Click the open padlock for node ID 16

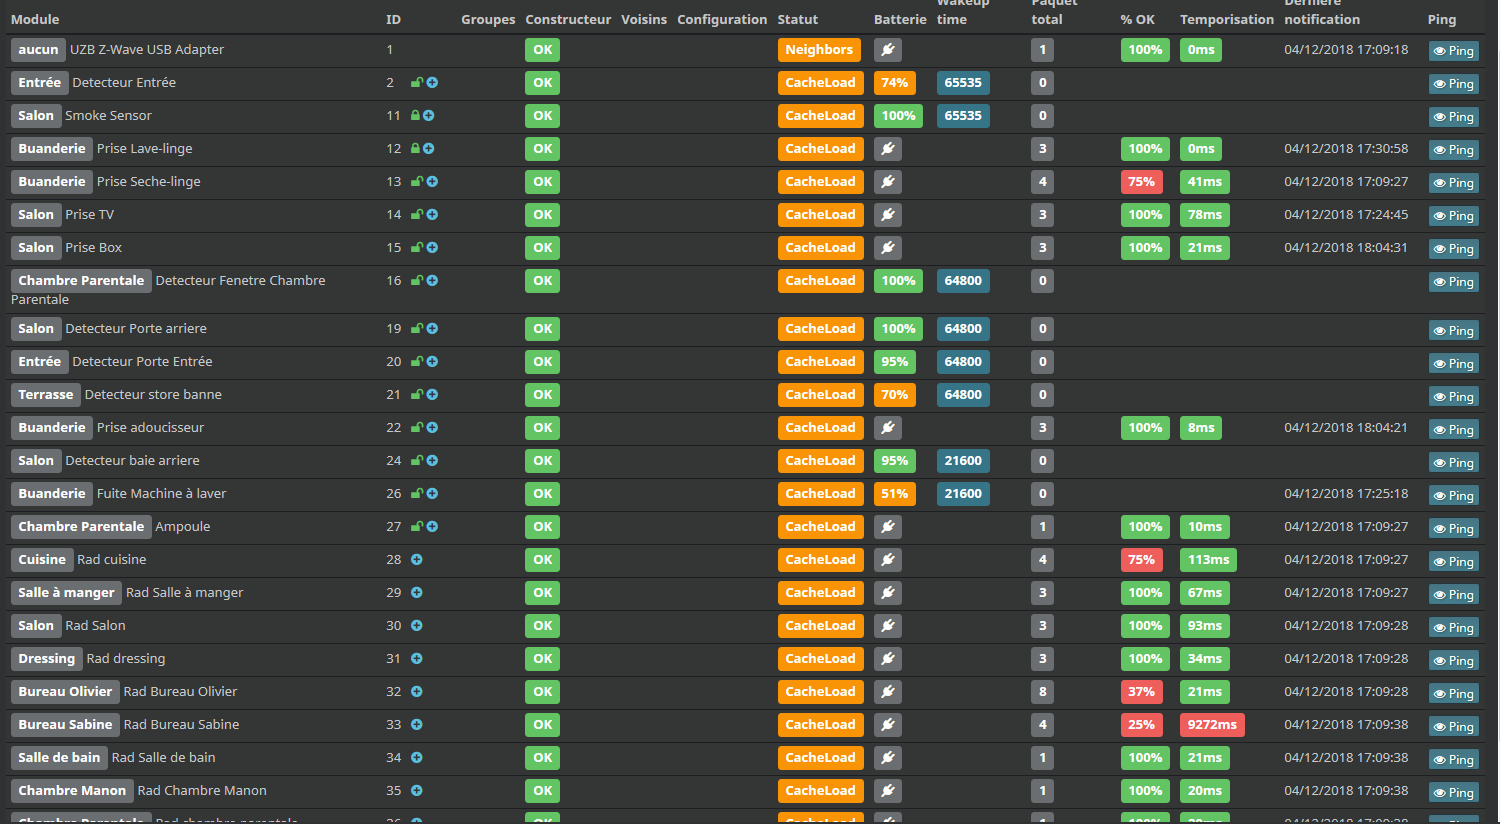(x=416, y=281)
